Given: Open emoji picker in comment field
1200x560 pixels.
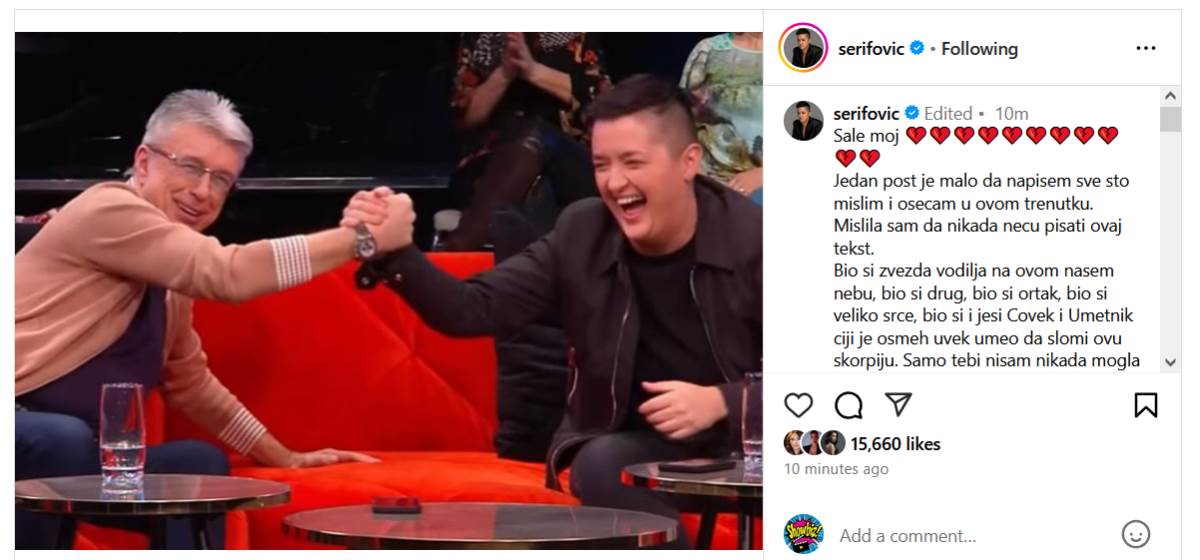Looking at the screenshot, I should [1135, 534].
